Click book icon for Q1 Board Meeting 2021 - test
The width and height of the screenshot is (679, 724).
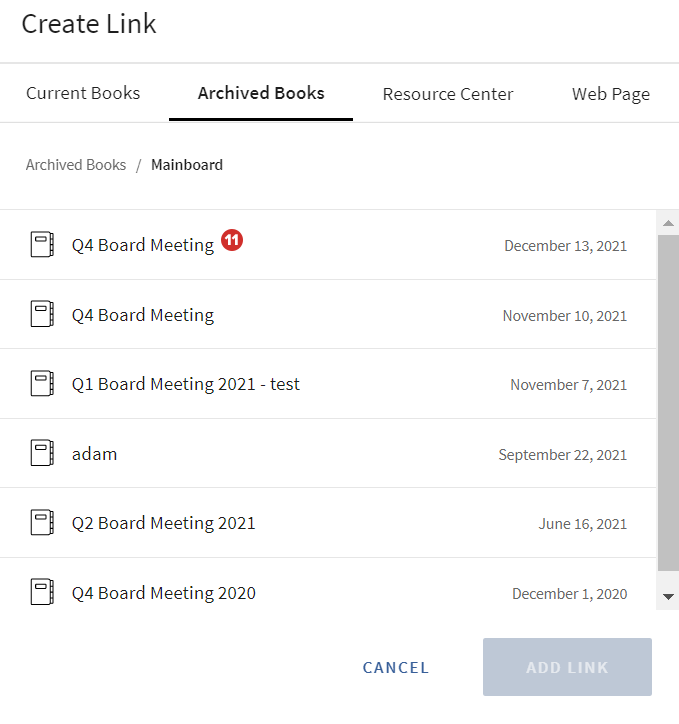(41, 384)
